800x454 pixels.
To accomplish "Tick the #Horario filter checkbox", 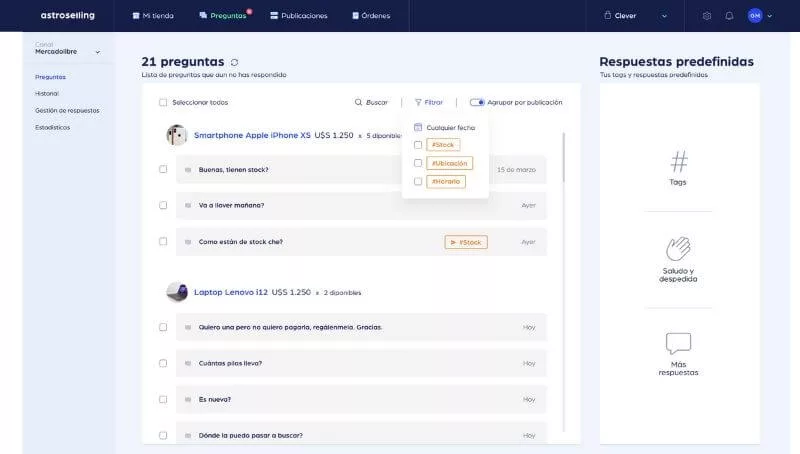I will [418, 181].
